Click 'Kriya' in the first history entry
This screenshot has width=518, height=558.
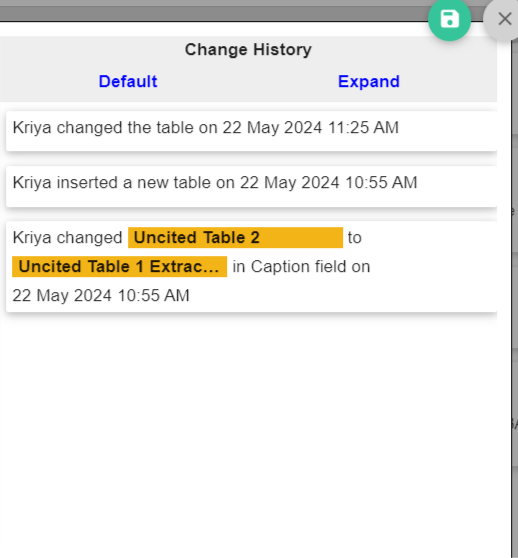click(32, 127)
